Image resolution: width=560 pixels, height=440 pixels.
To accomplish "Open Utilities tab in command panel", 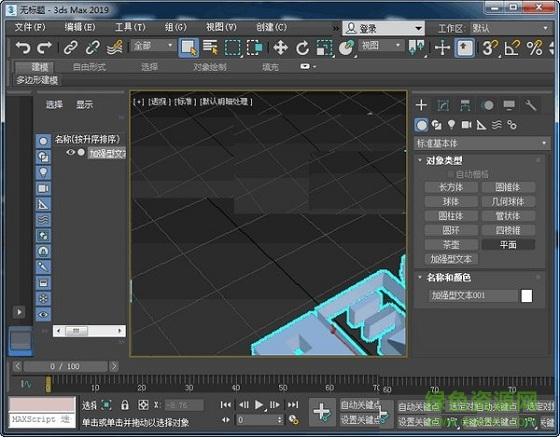I will (531, 105).
